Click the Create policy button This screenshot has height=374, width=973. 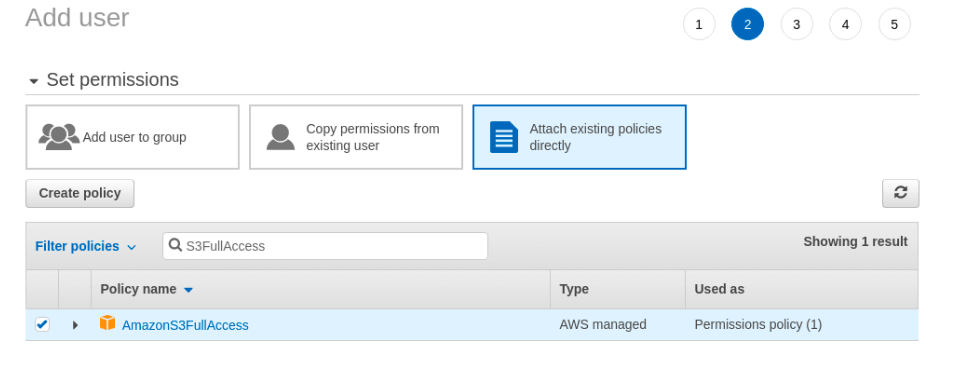pos(80,194)
